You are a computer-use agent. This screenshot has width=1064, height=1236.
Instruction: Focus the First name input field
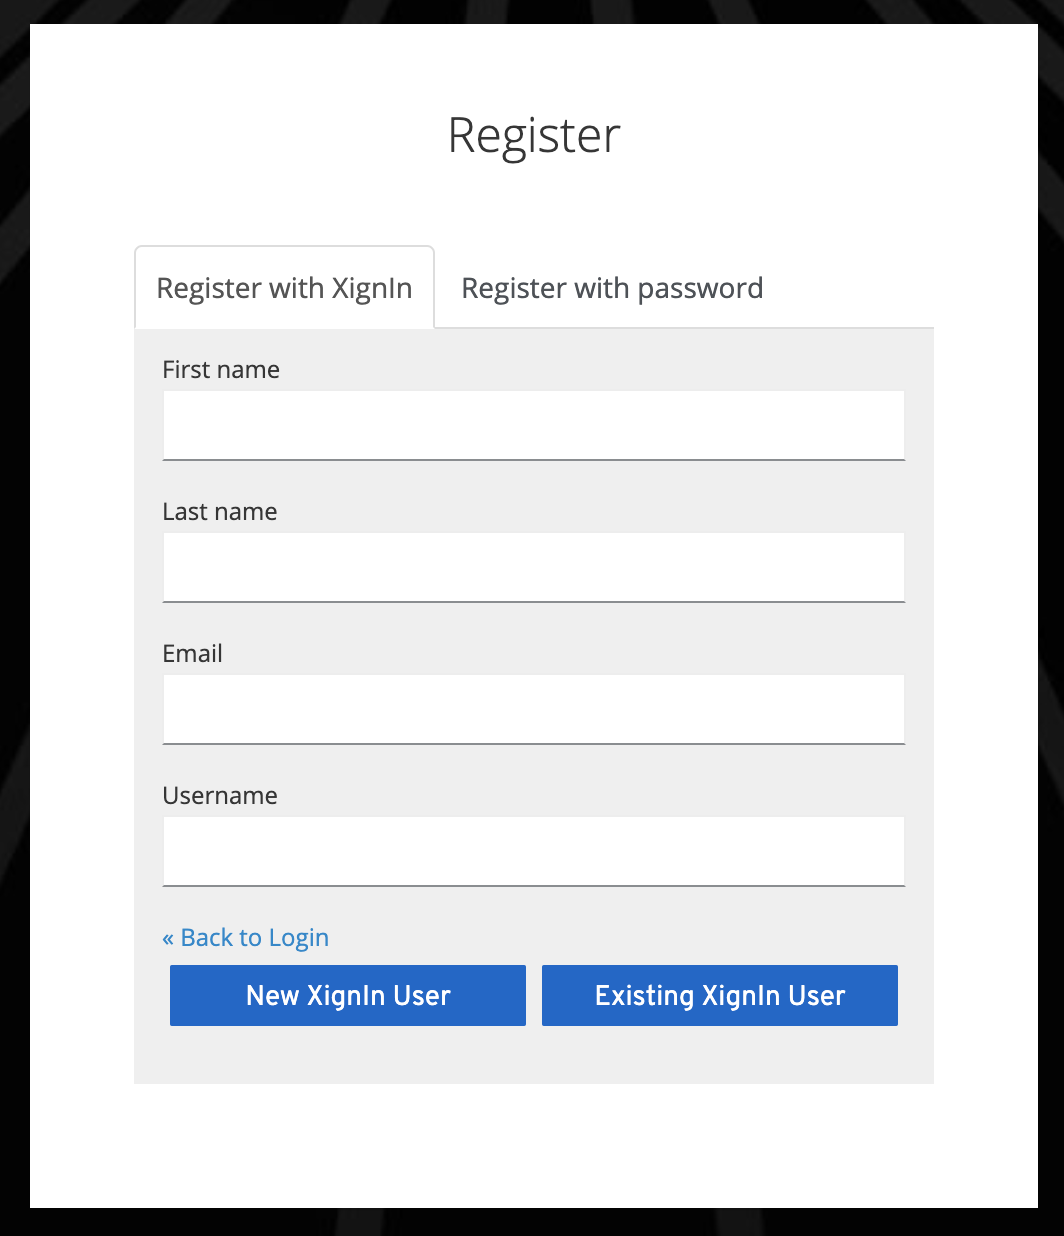(x=533, y=425)
